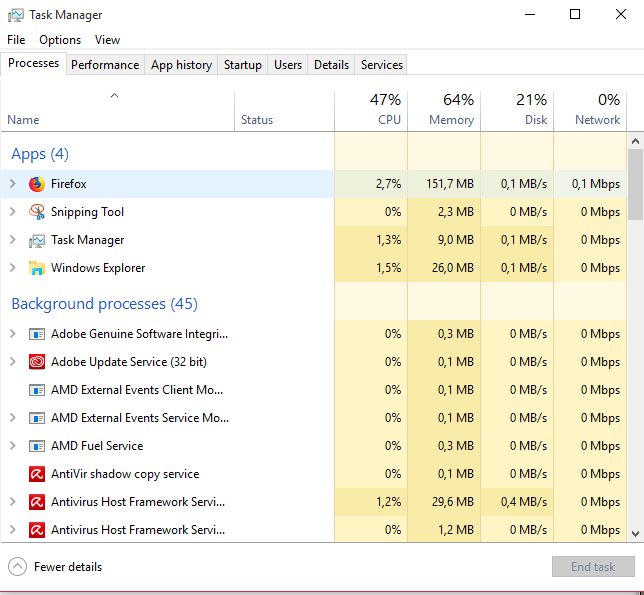
Task: Click the Adobe Genuine Software Integrity icon
Action: (x=37, y=334)
